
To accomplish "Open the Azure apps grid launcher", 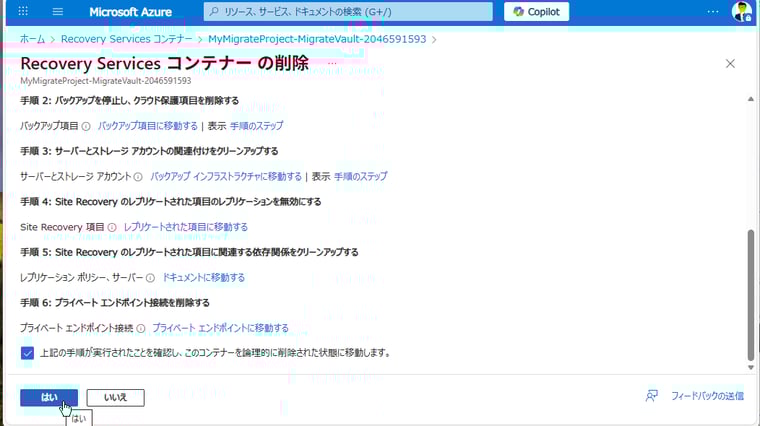I will pyautogui.click(x=23, y=11).
